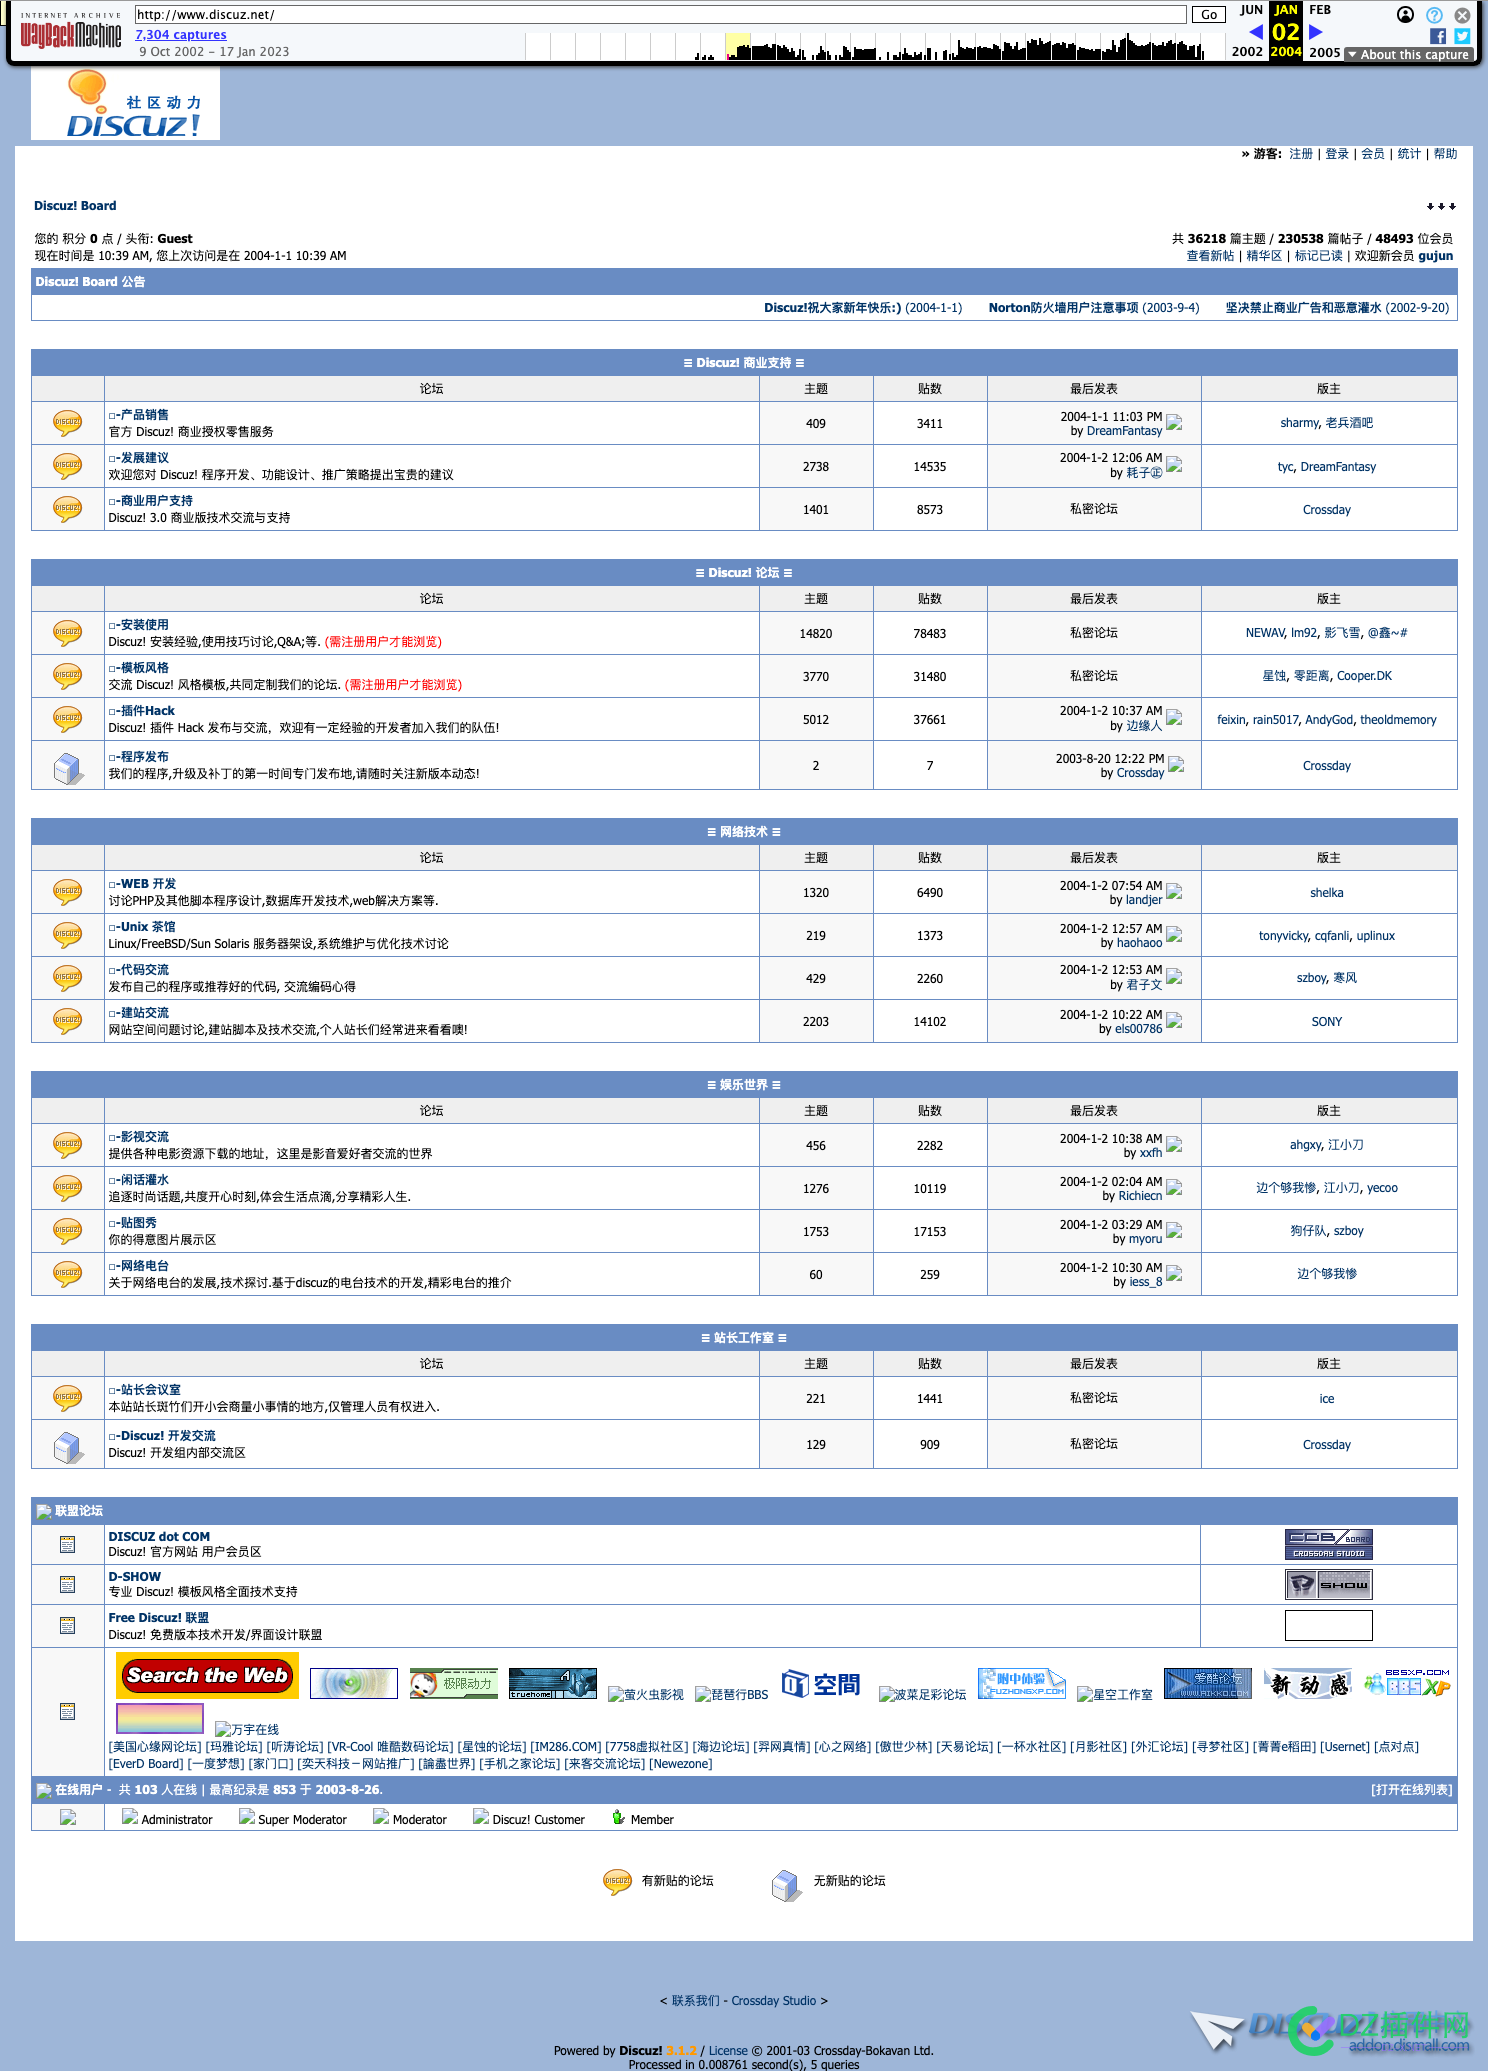1488x2071 pixels.
Task: Open the 会员 members link
Action: (1373, 154)
